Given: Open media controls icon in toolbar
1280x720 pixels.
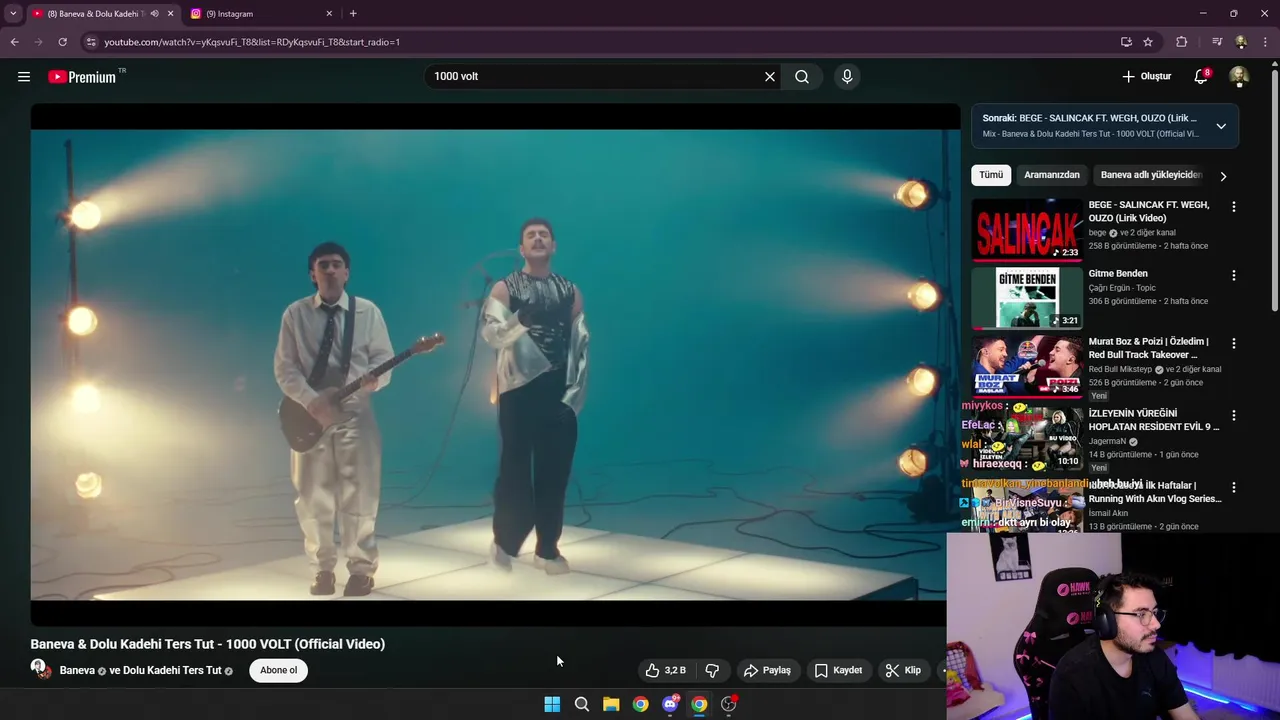Looking at the screenshot, I should (x=1217, y=42).
